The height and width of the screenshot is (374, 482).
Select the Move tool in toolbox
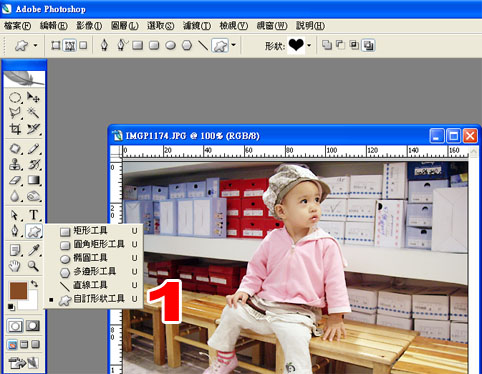(x=33, y=98)
